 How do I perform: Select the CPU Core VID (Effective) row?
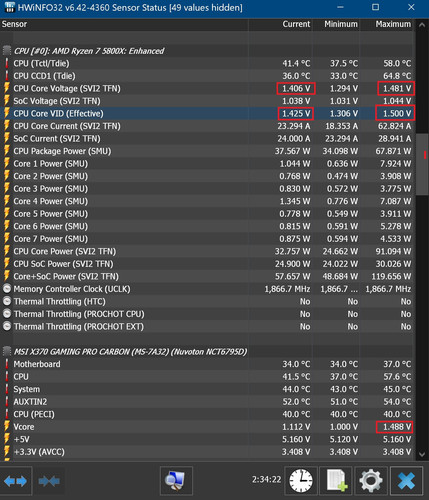(x=207, y=113)
